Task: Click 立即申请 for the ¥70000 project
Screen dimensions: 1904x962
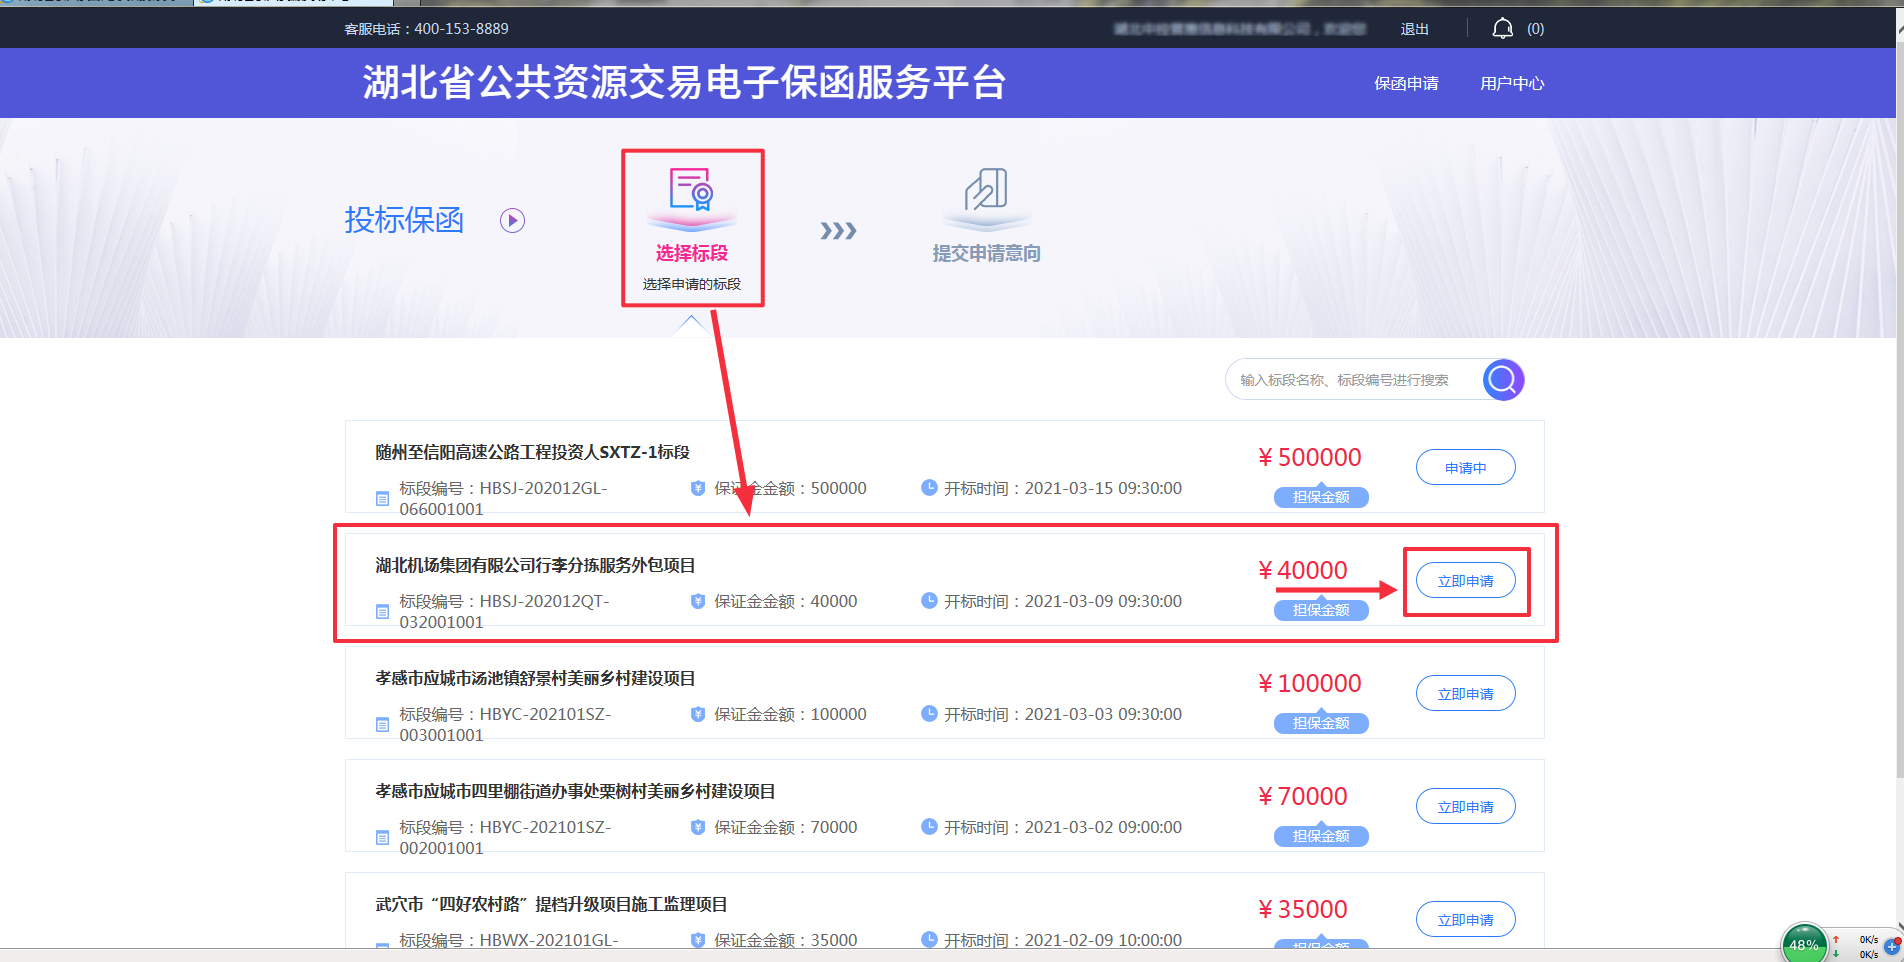Action: [1465, 807]
